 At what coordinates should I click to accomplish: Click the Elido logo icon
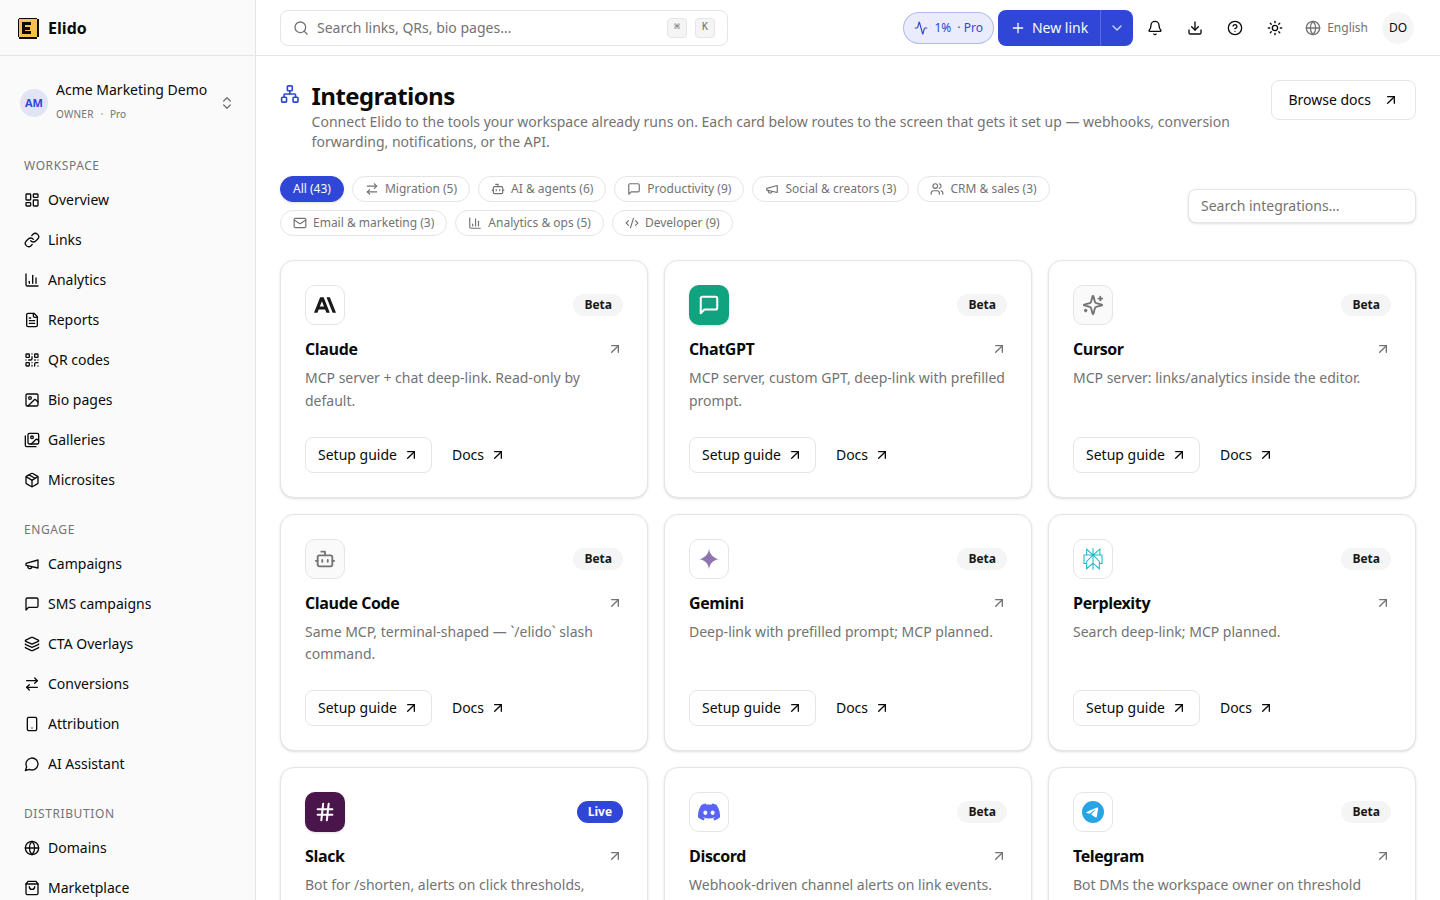coord(28,28)
